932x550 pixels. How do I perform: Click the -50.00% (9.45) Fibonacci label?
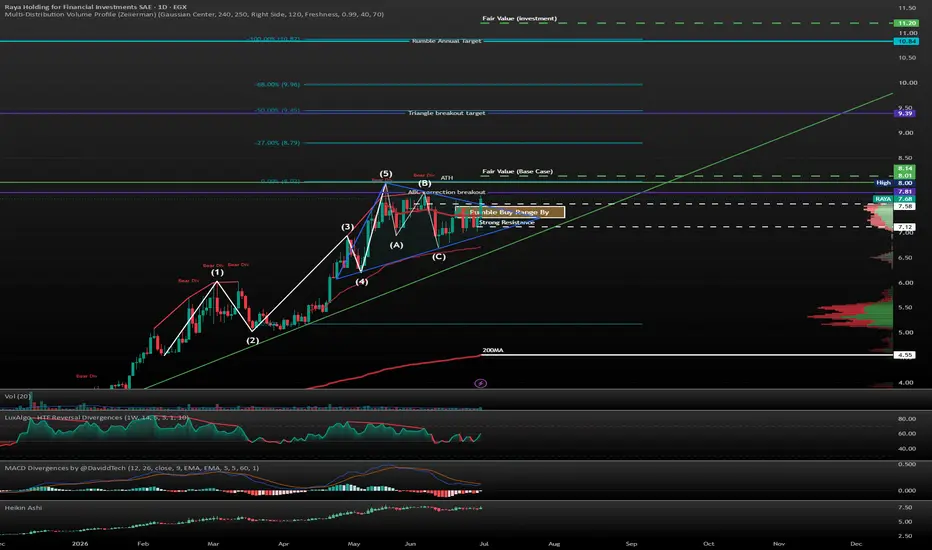[278, 111]
